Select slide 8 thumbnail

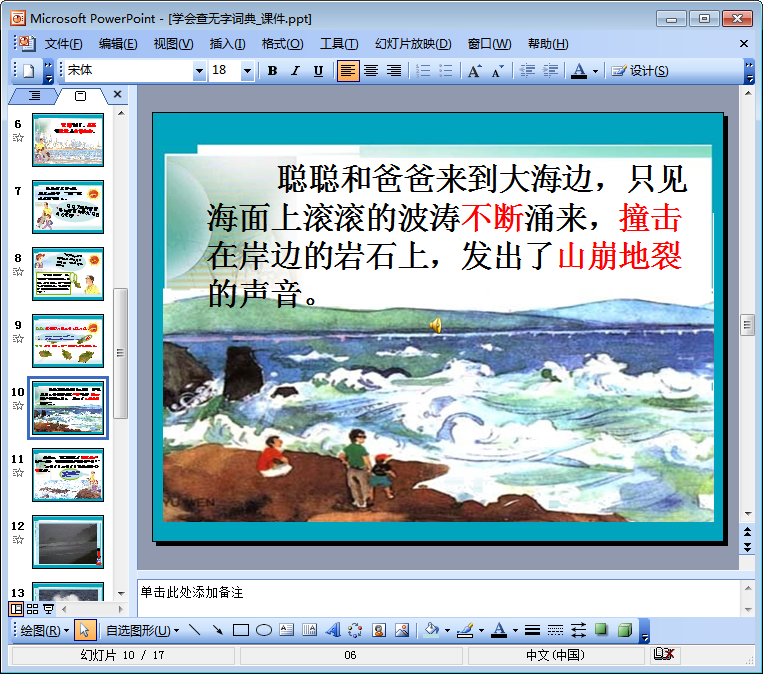pos(68,274)
